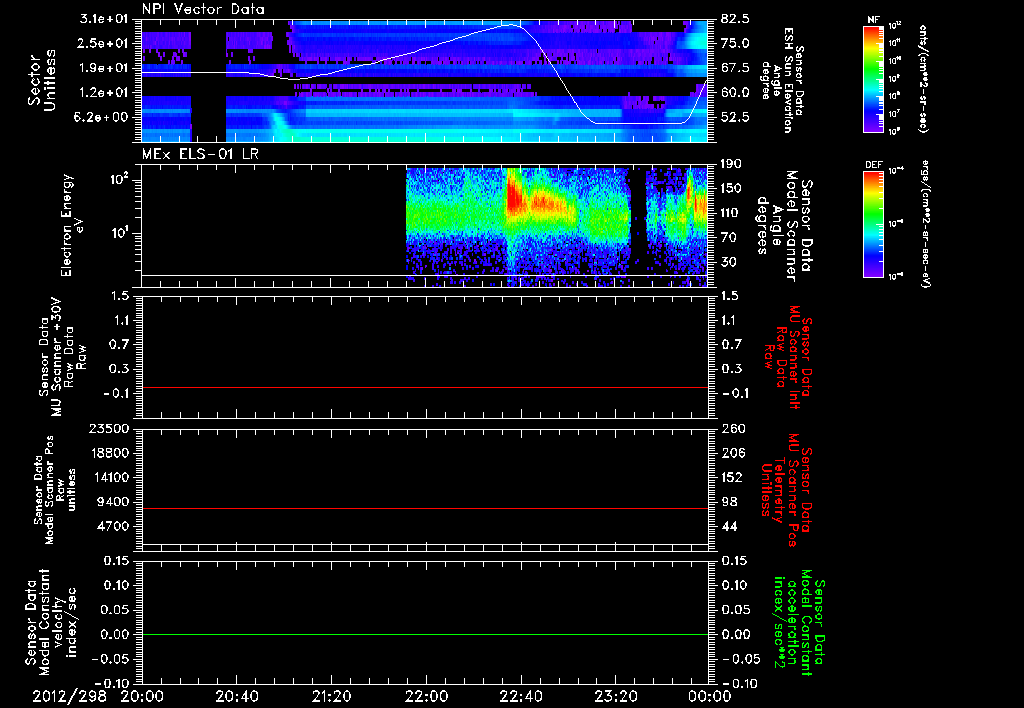
Task: Click the "18800" scanner position tick label
Action: point(108,453)
